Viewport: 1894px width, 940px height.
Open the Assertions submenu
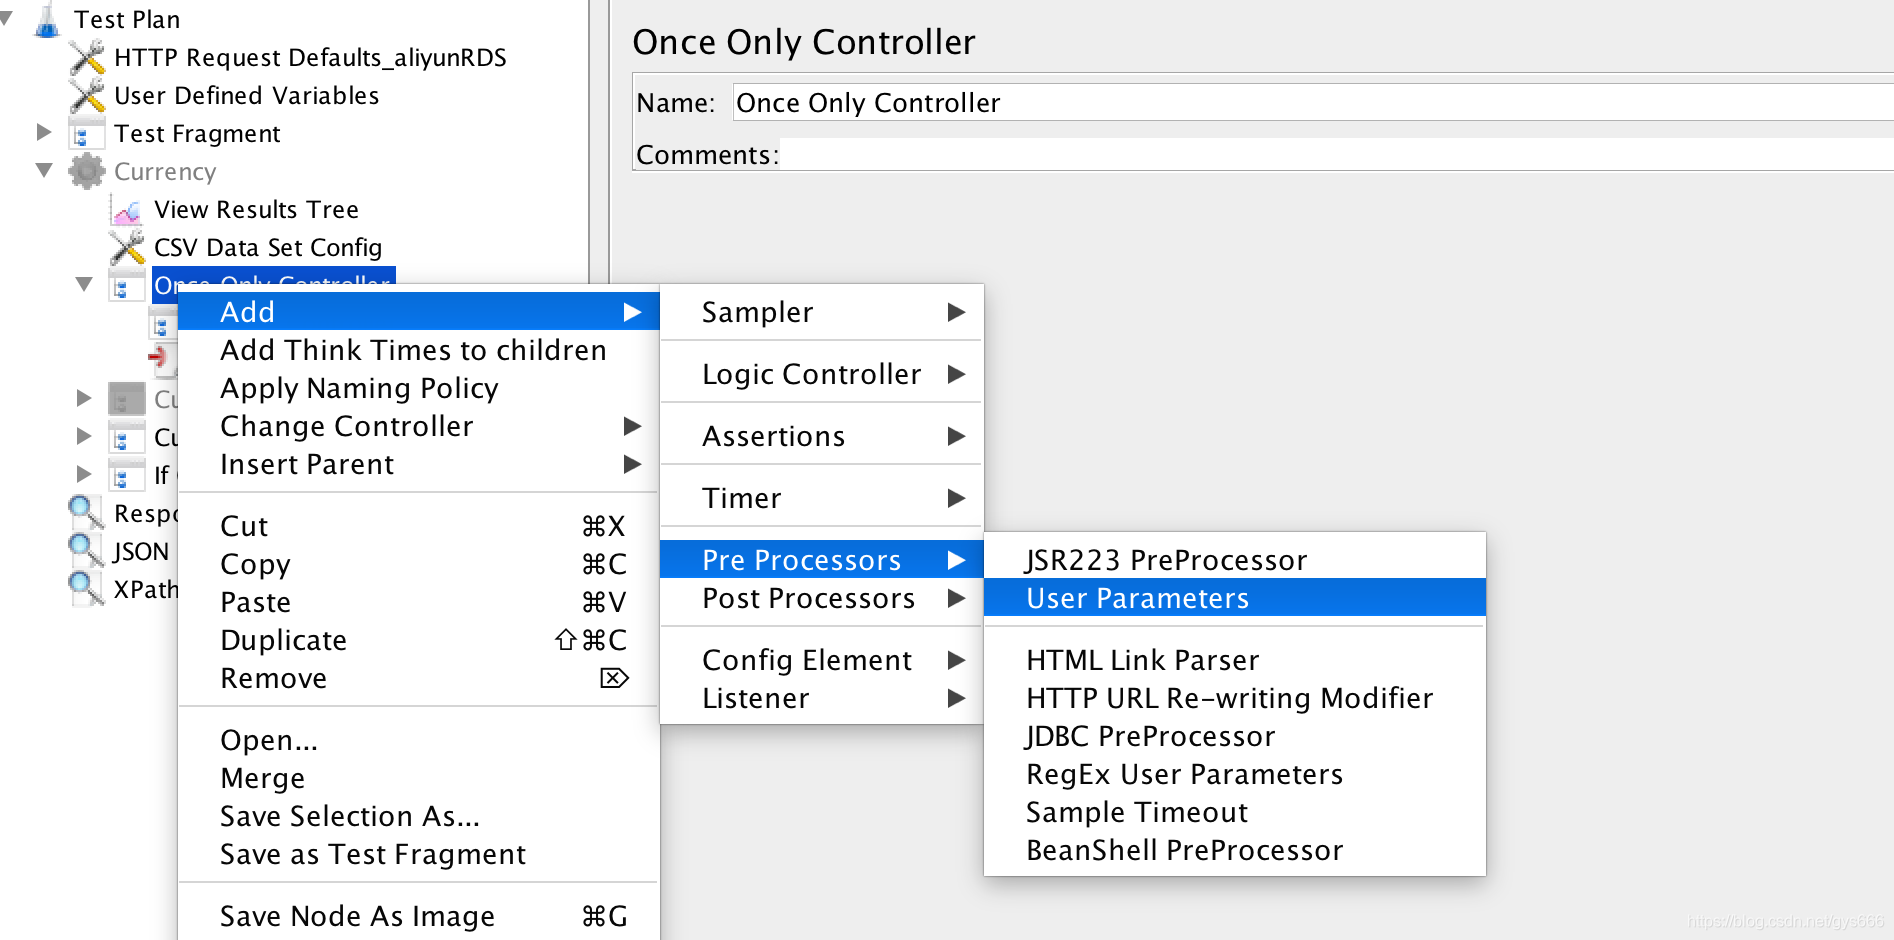(x=822, y=436)
